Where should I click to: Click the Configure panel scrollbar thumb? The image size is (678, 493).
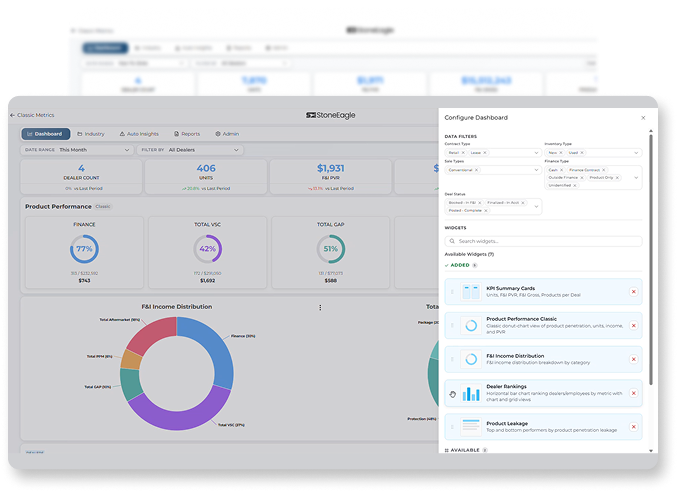point(651,259)
